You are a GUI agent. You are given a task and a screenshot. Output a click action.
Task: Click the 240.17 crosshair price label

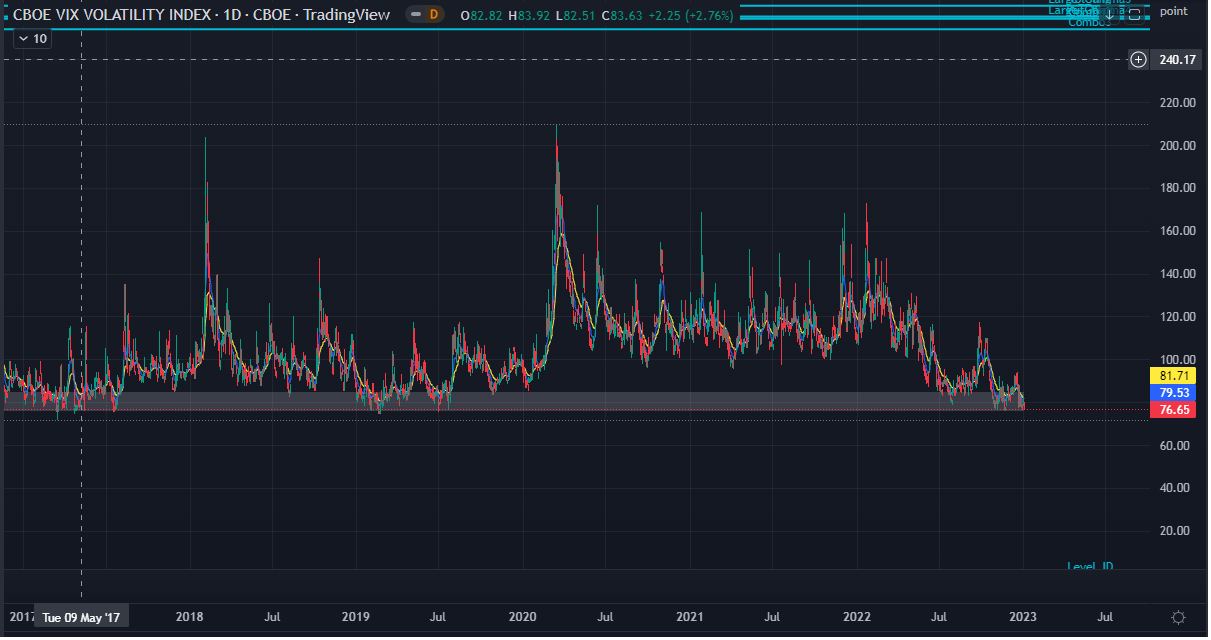(1177, 60)
